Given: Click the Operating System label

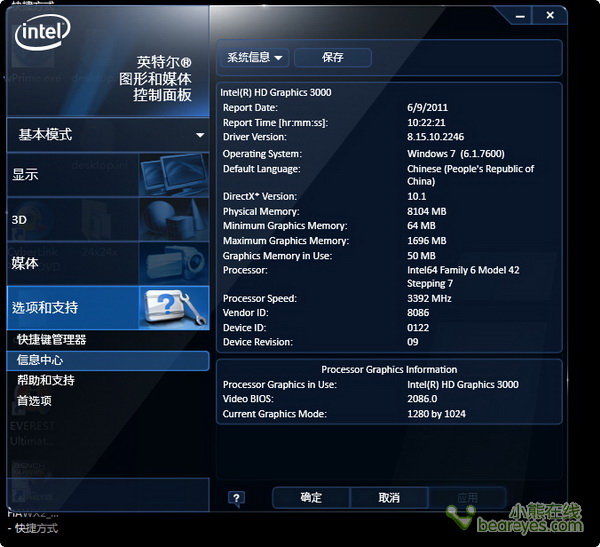Looking at the screenshot, I should (x=262, y=154).
